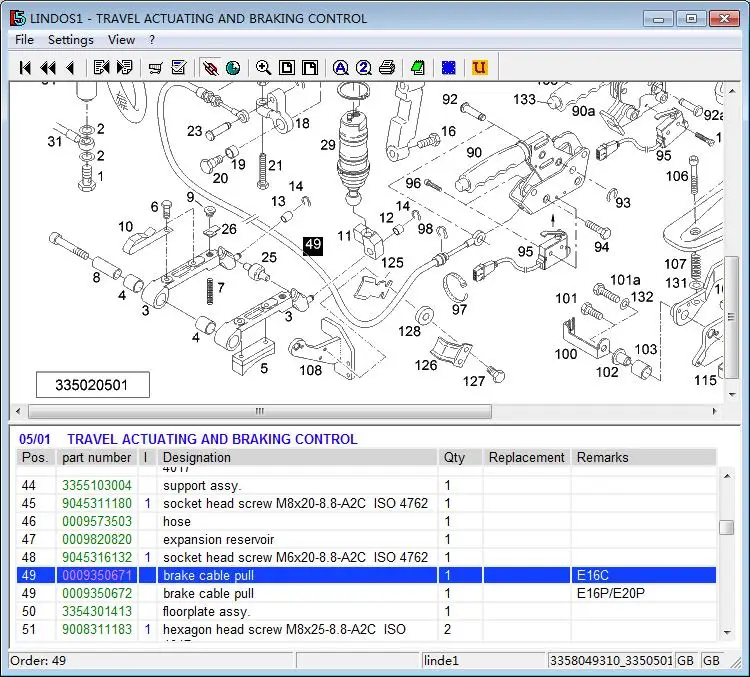This screenshot has height=677, width=750.
Task: Open the File menu
Action: pyautogui.click(x=24, y=40)
